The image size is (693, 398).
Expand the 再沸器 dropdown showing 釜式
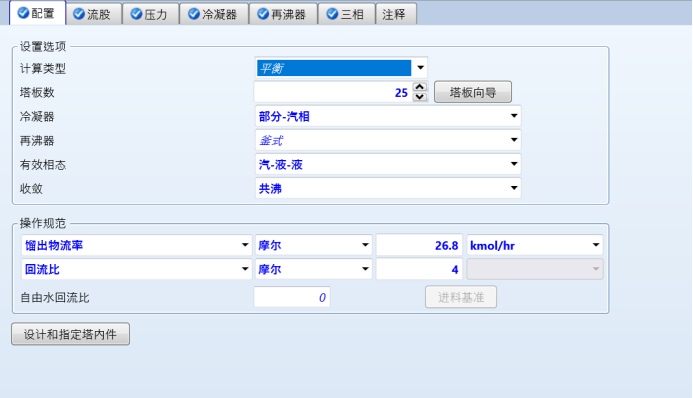[514, 140]
